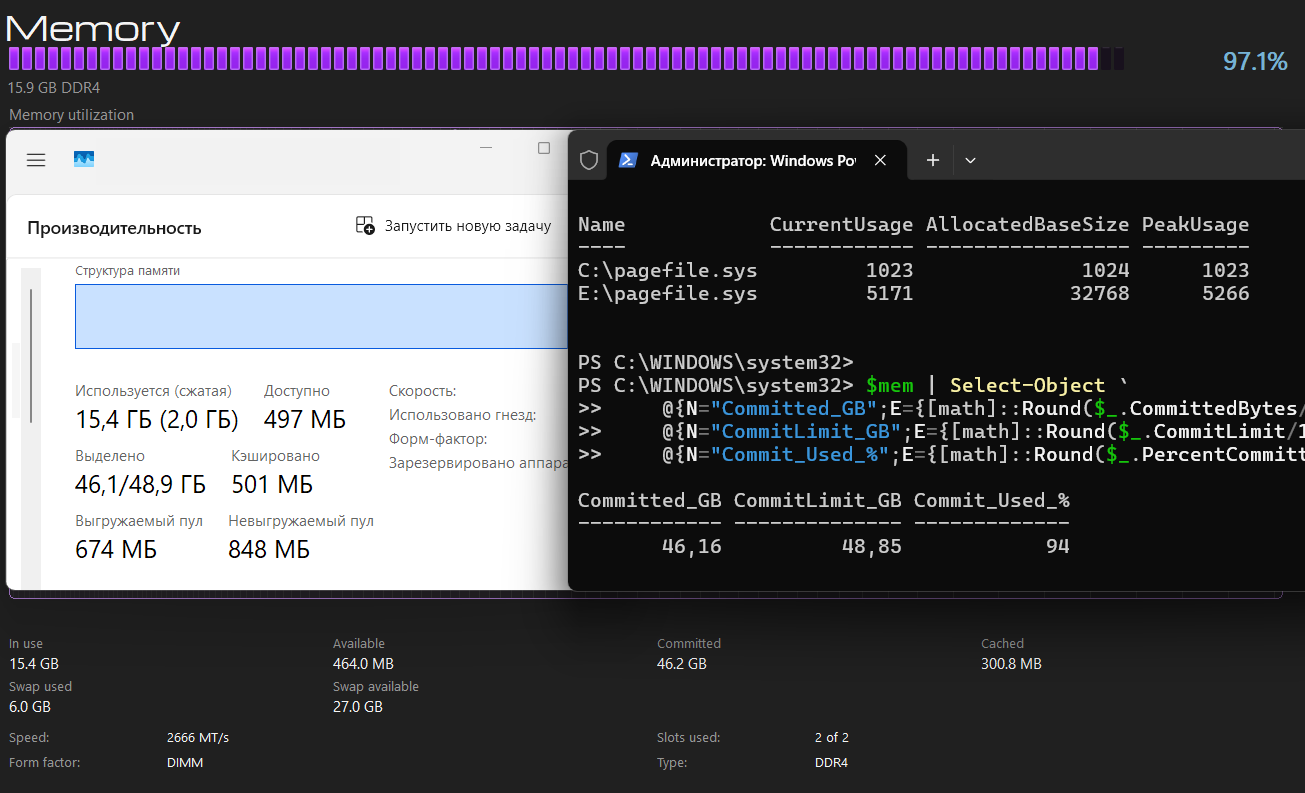The height and width of the screenshot is (793, 1305).
Task: Maximize the Task Manager window
Action: 544,148
